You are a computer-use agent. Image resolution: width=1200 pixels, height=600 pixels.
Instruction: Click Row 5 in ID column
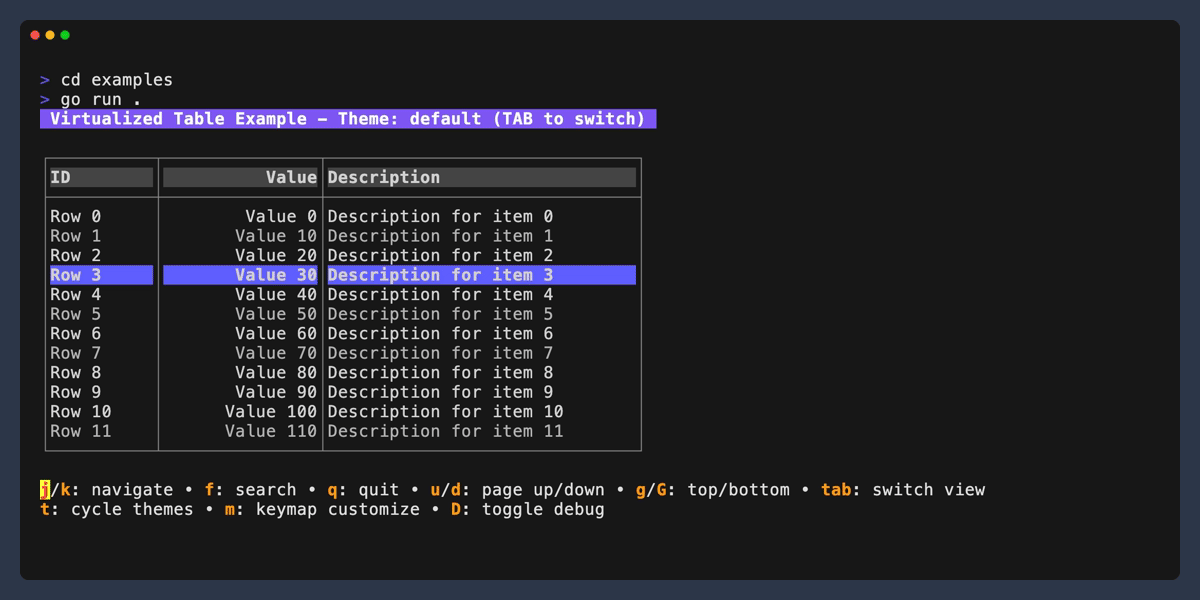pyautogui.click(x=75, y=314)
